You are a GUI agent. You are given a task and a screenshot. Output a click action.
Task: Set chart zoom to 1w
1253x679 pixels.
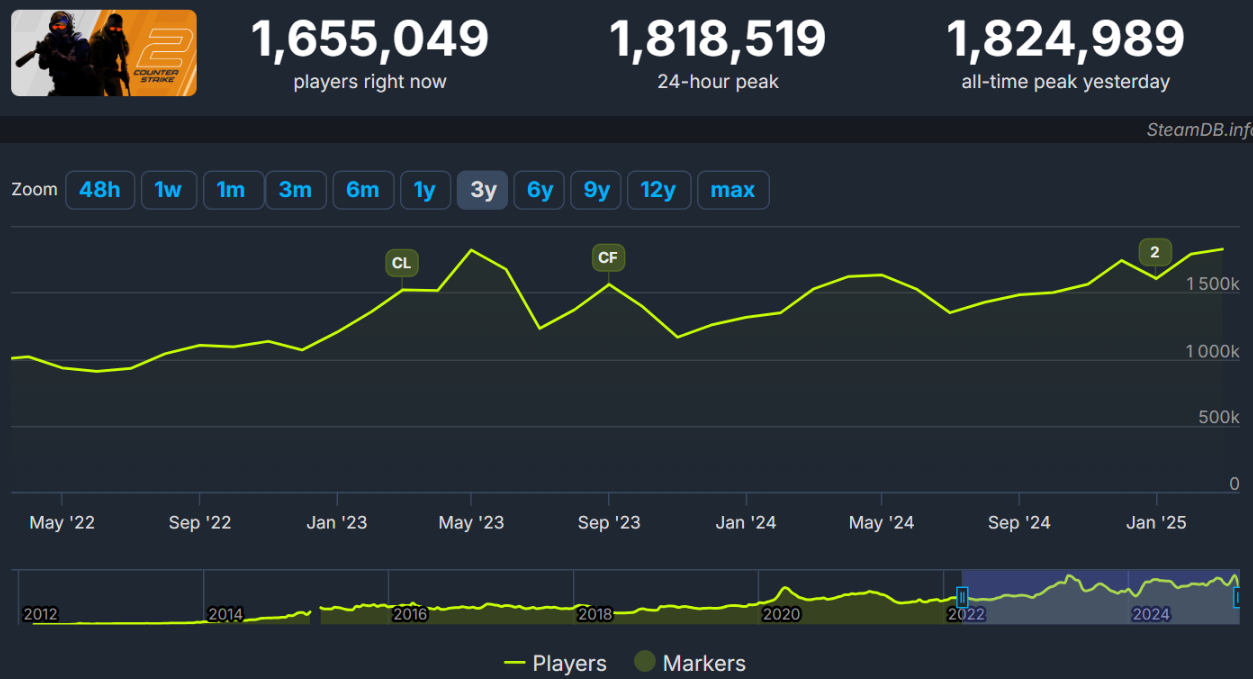click(x=168, y=190)
